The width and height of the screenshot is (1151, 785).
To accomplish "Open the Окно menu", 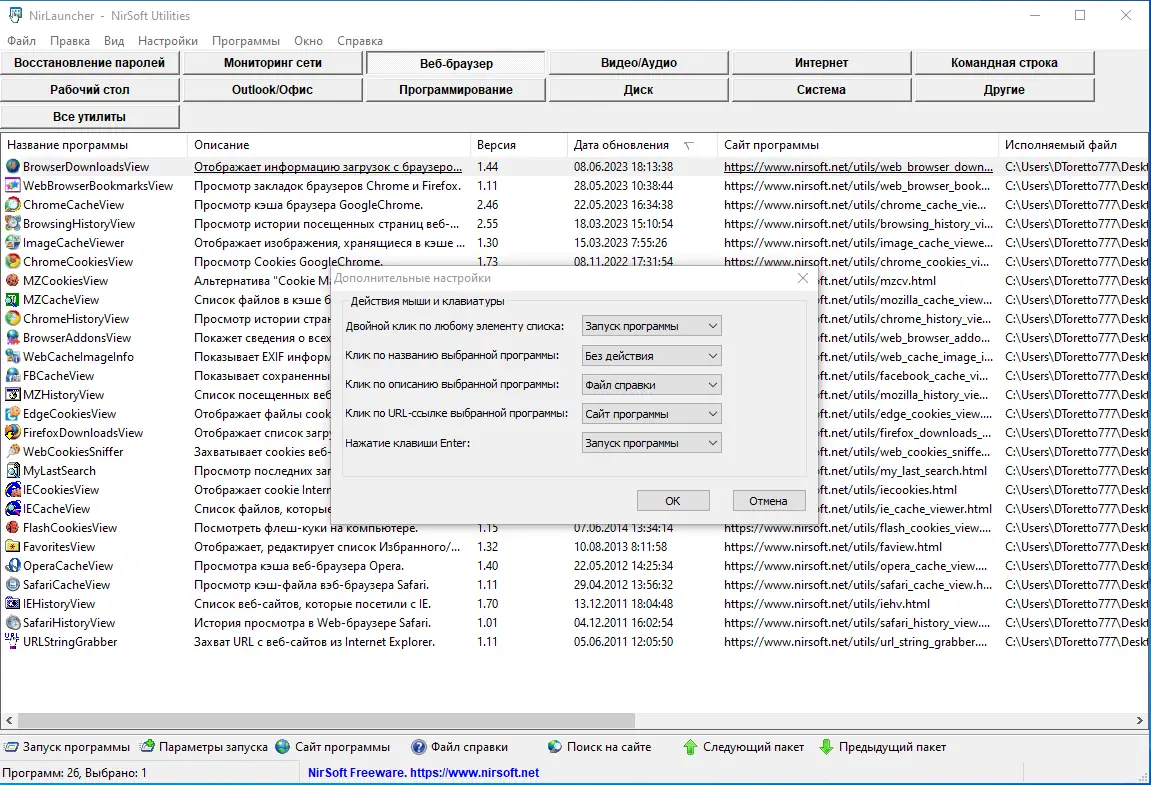I will [x=308, y=41].
